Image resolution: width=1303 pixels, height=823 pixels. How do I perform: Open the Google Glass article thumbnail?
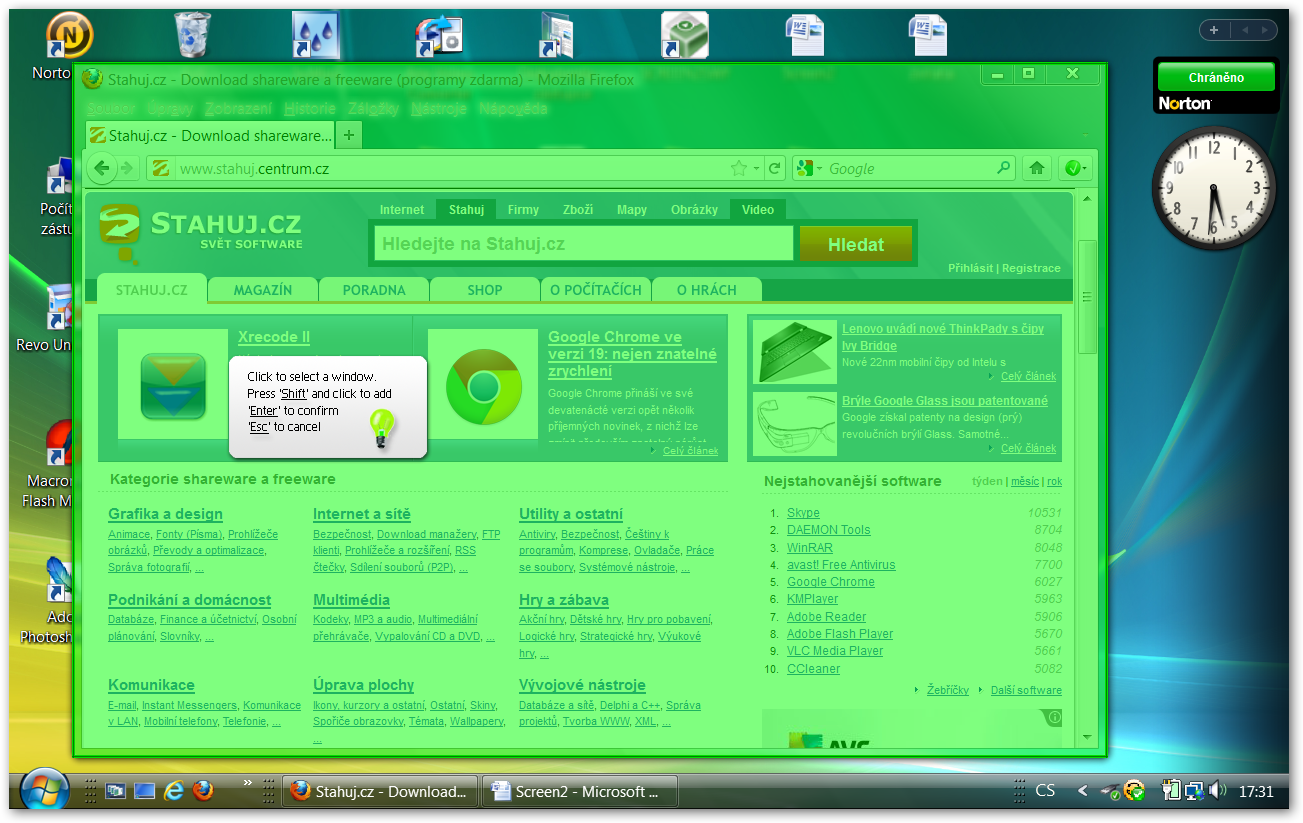click(795, 424)
